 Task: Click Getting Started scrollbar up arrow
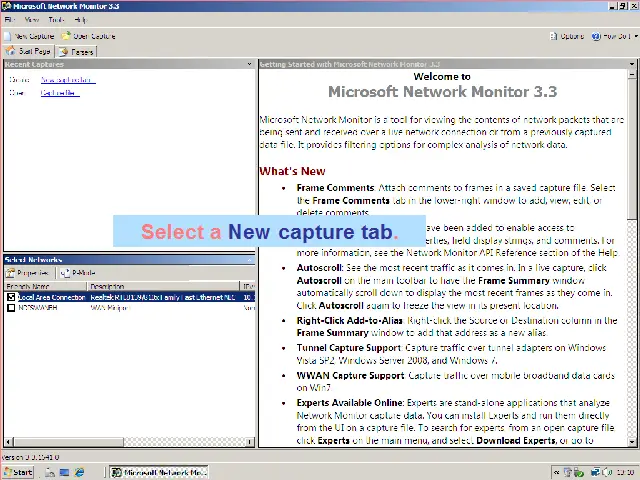click(x=632, y=74)
